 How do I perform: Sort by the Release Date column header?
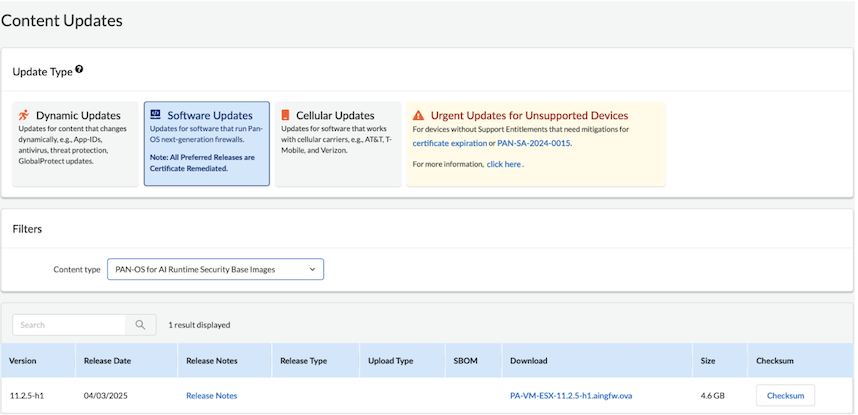[x=109, y=360]
